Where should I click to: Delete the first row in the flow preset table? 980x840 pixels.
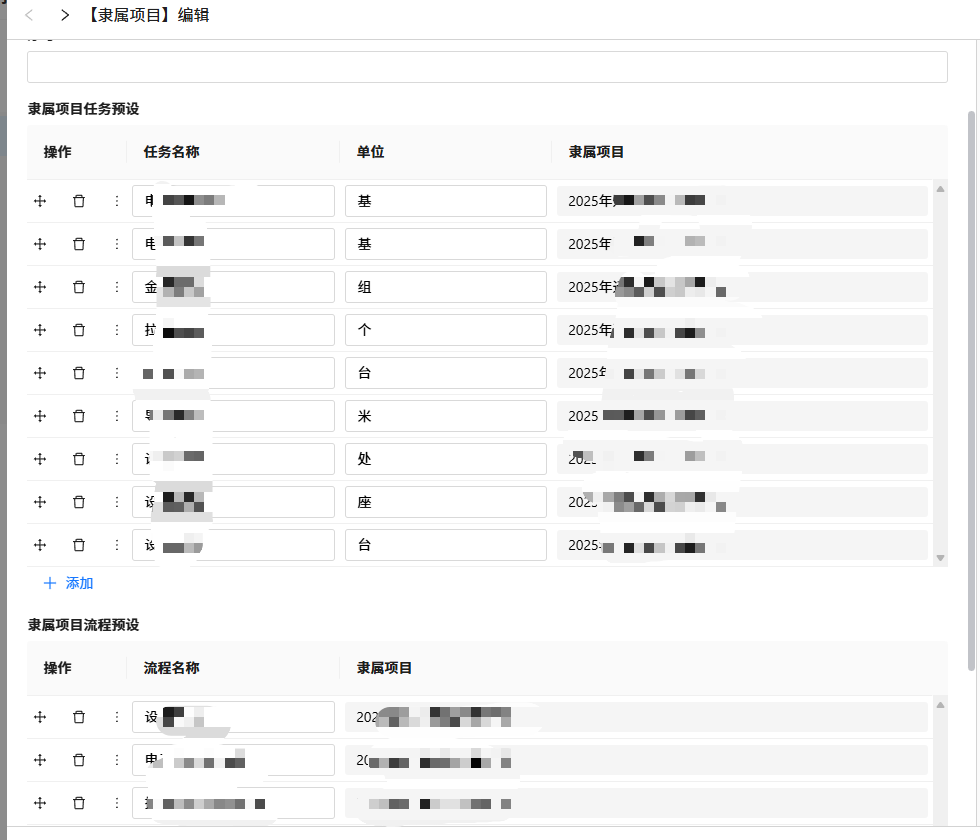[79, 717]
